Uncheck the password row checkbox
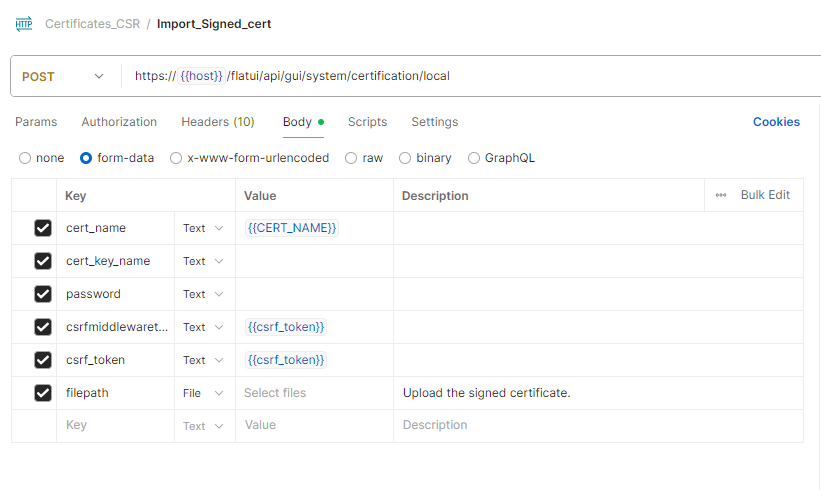Viewport: 821px width, 490px height. 43,294
